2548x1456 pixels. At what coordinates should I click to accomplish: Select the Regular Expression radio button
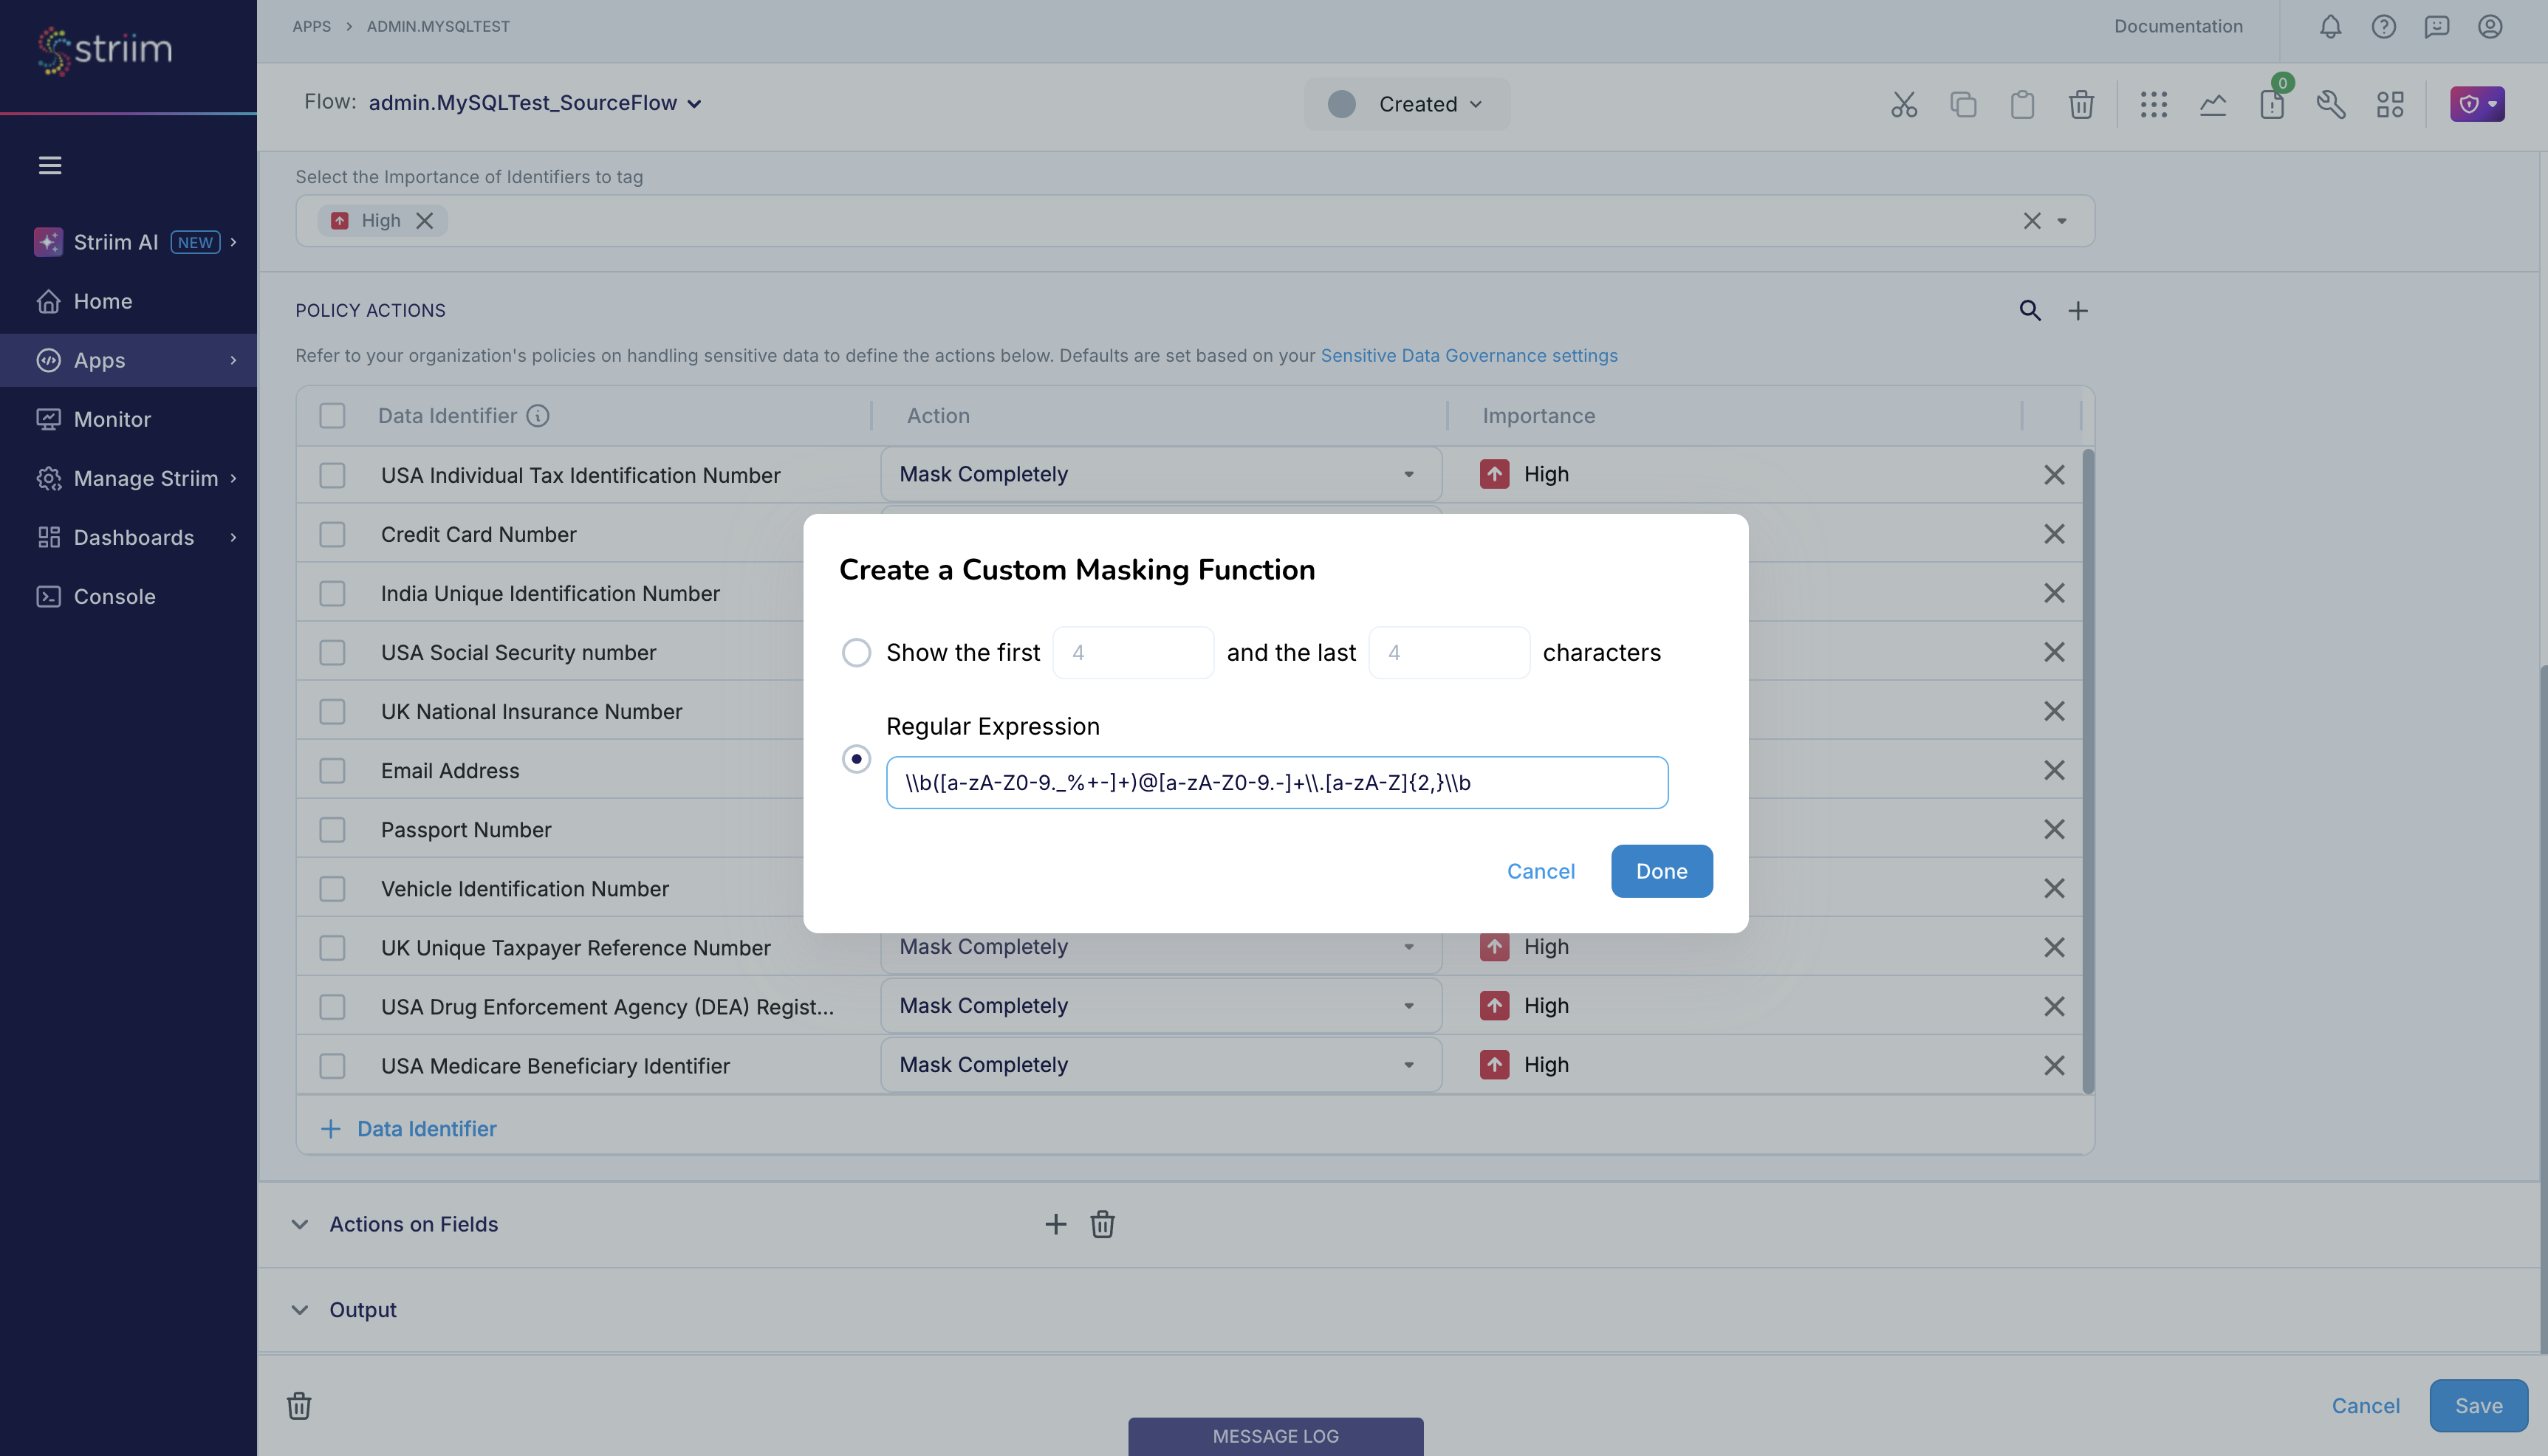(856, 758)
